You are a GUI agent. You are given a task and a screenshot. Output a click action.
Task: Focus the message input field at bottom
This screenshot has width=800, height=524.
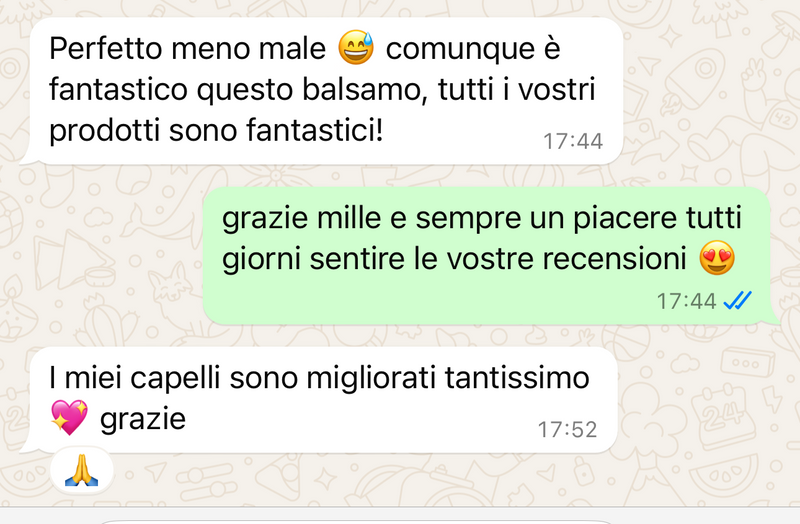357,521
